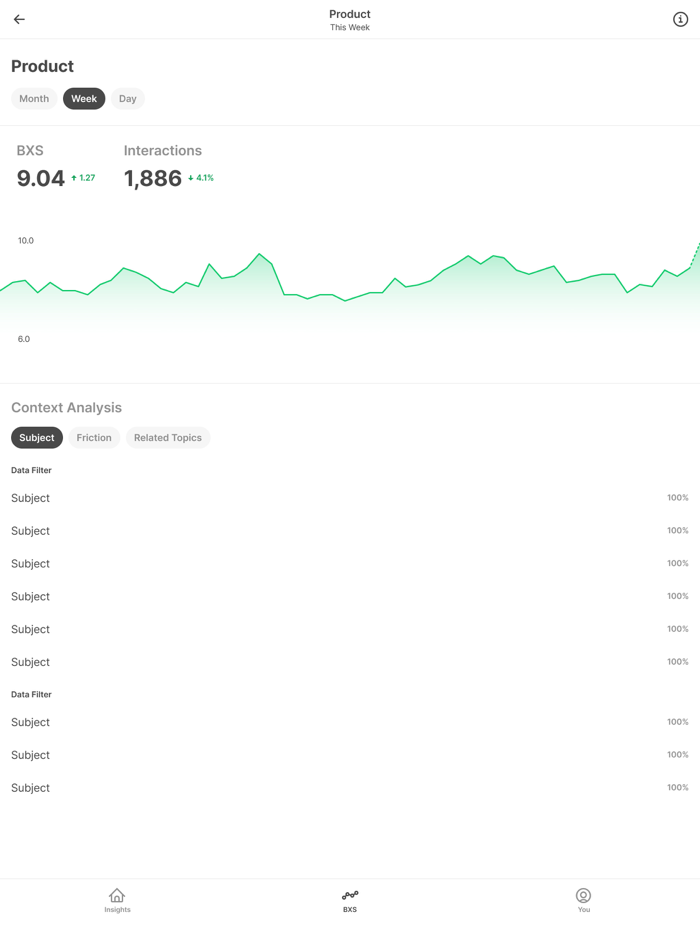Open the info circle icon in the header
700x934 pixels.
point(679,18)
